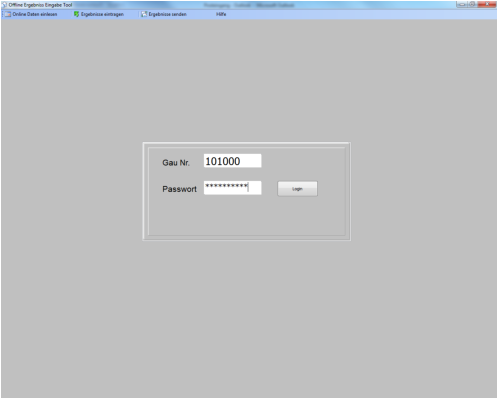Click the Online Daten einlesen toolbar icon
498x398 pixels.
pyautogui.click(x=8, y=14)
